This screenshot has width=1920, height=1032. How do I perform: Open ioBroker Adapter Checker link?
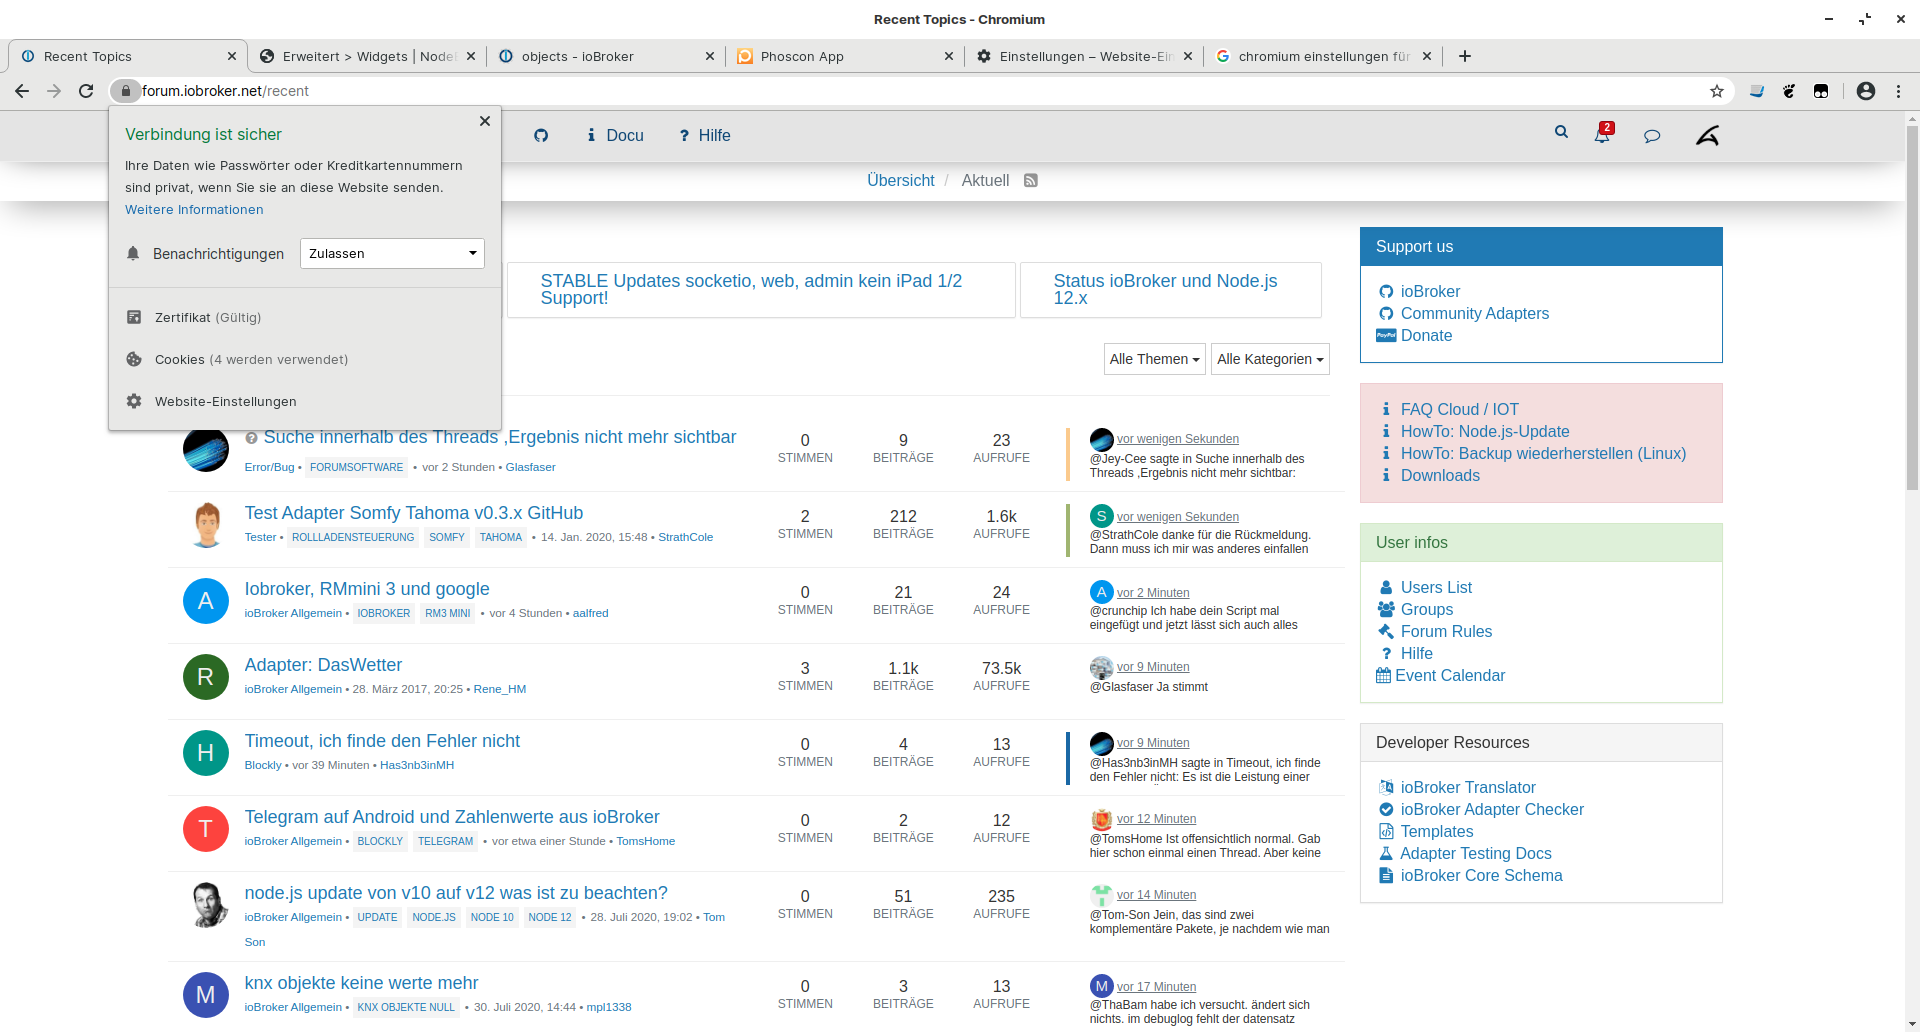tap(1492, 809)
